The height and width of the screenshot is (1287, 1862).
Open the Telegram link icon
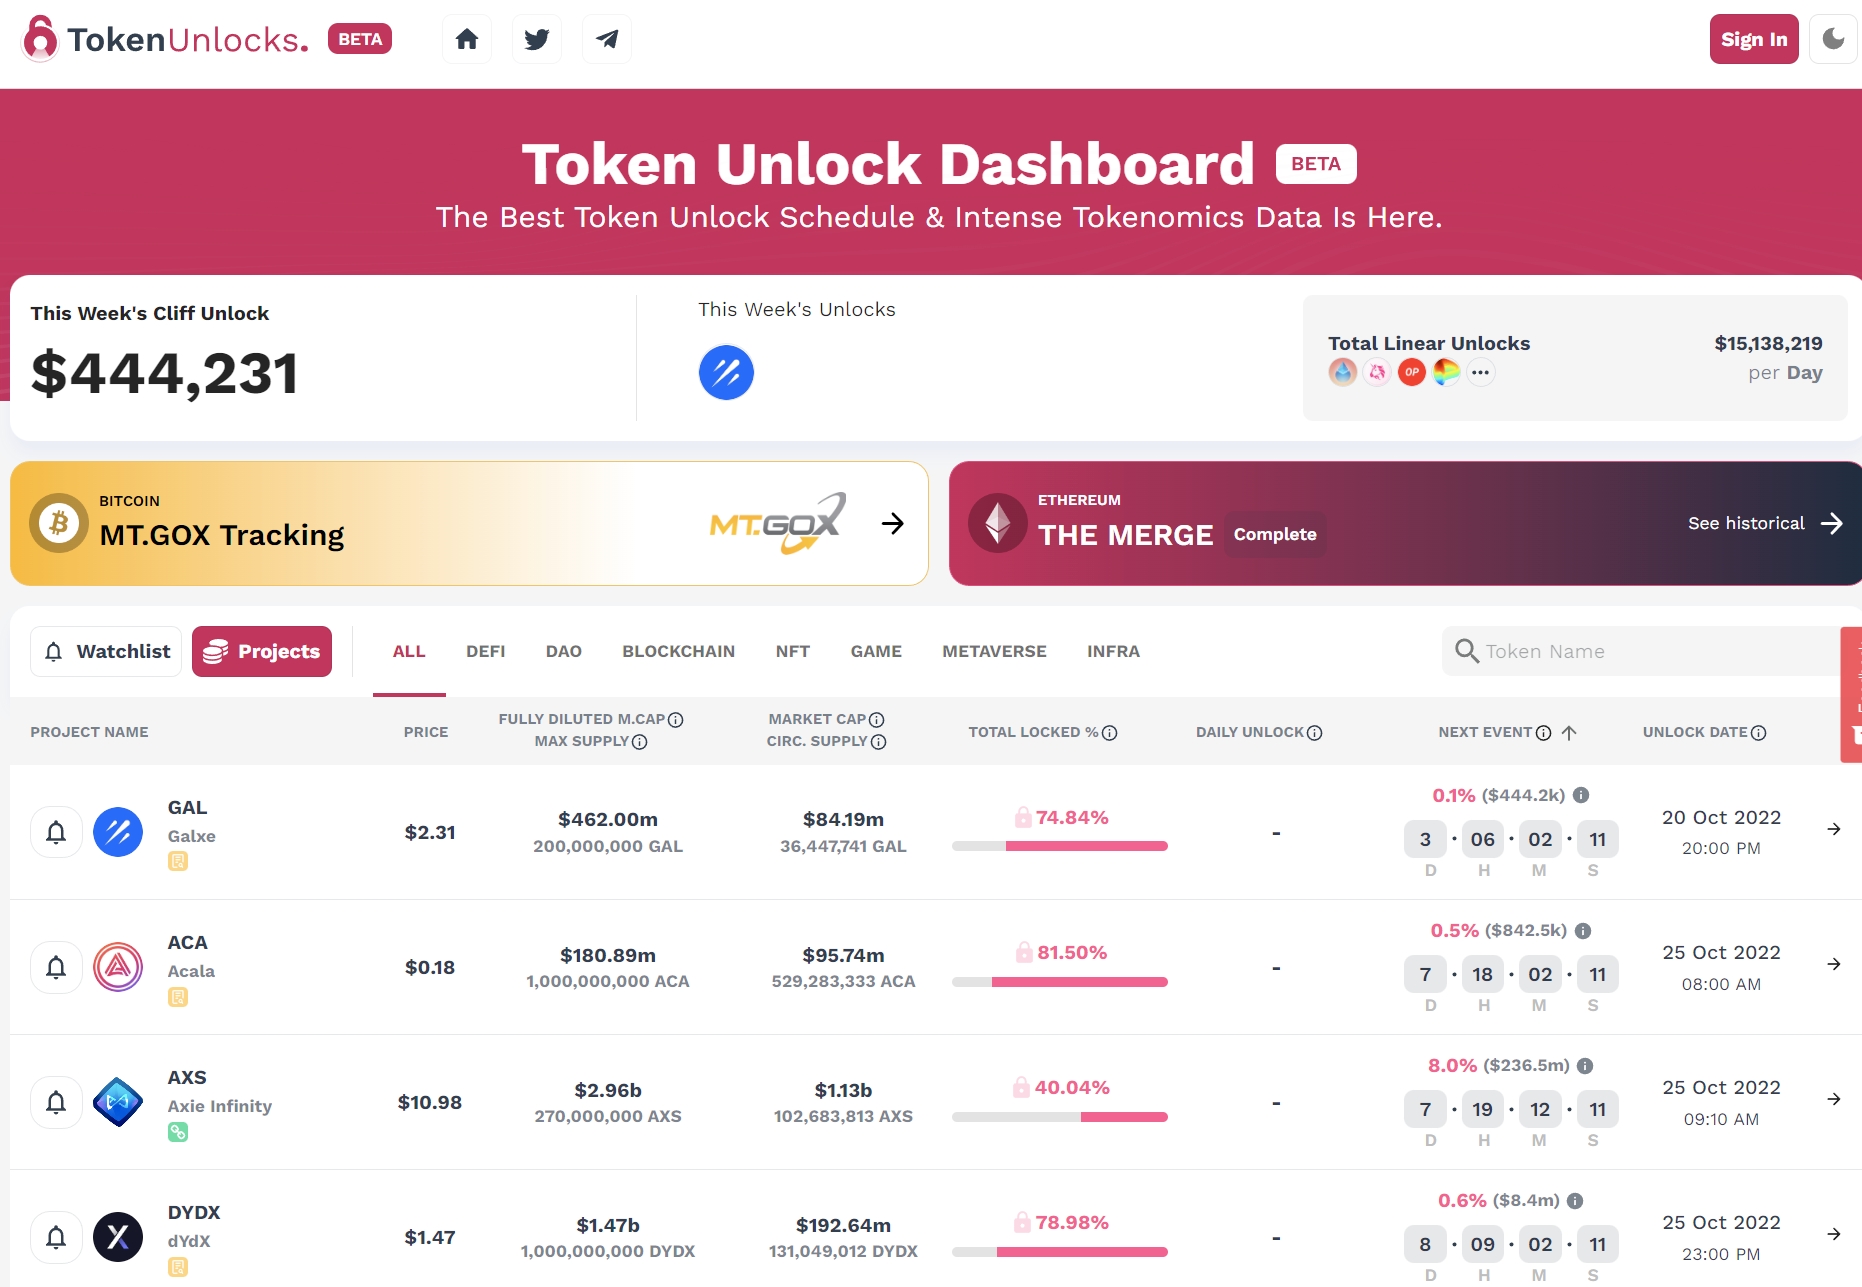607,40
